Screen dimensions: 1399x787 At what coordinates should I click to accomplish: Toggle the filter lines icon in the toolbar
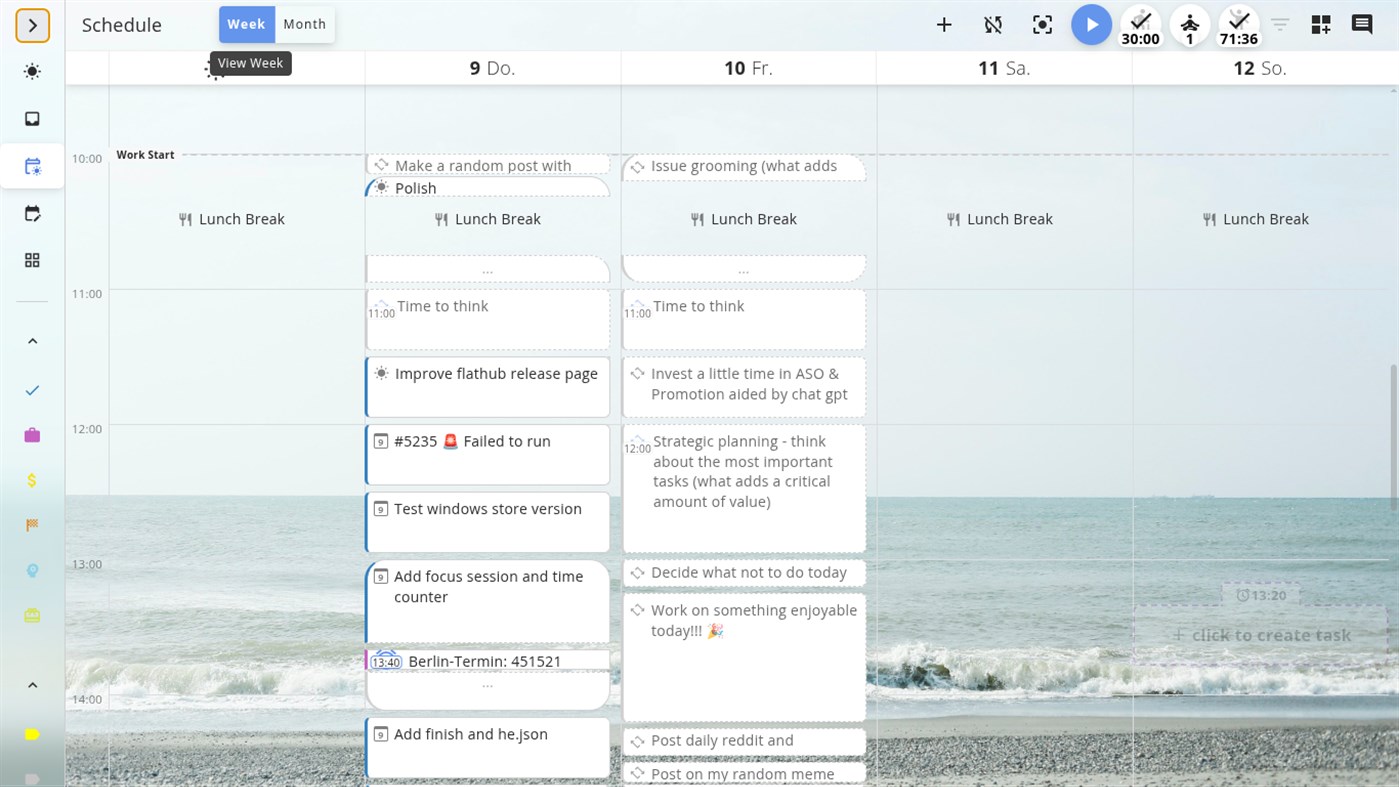[x=1280, y=24]
